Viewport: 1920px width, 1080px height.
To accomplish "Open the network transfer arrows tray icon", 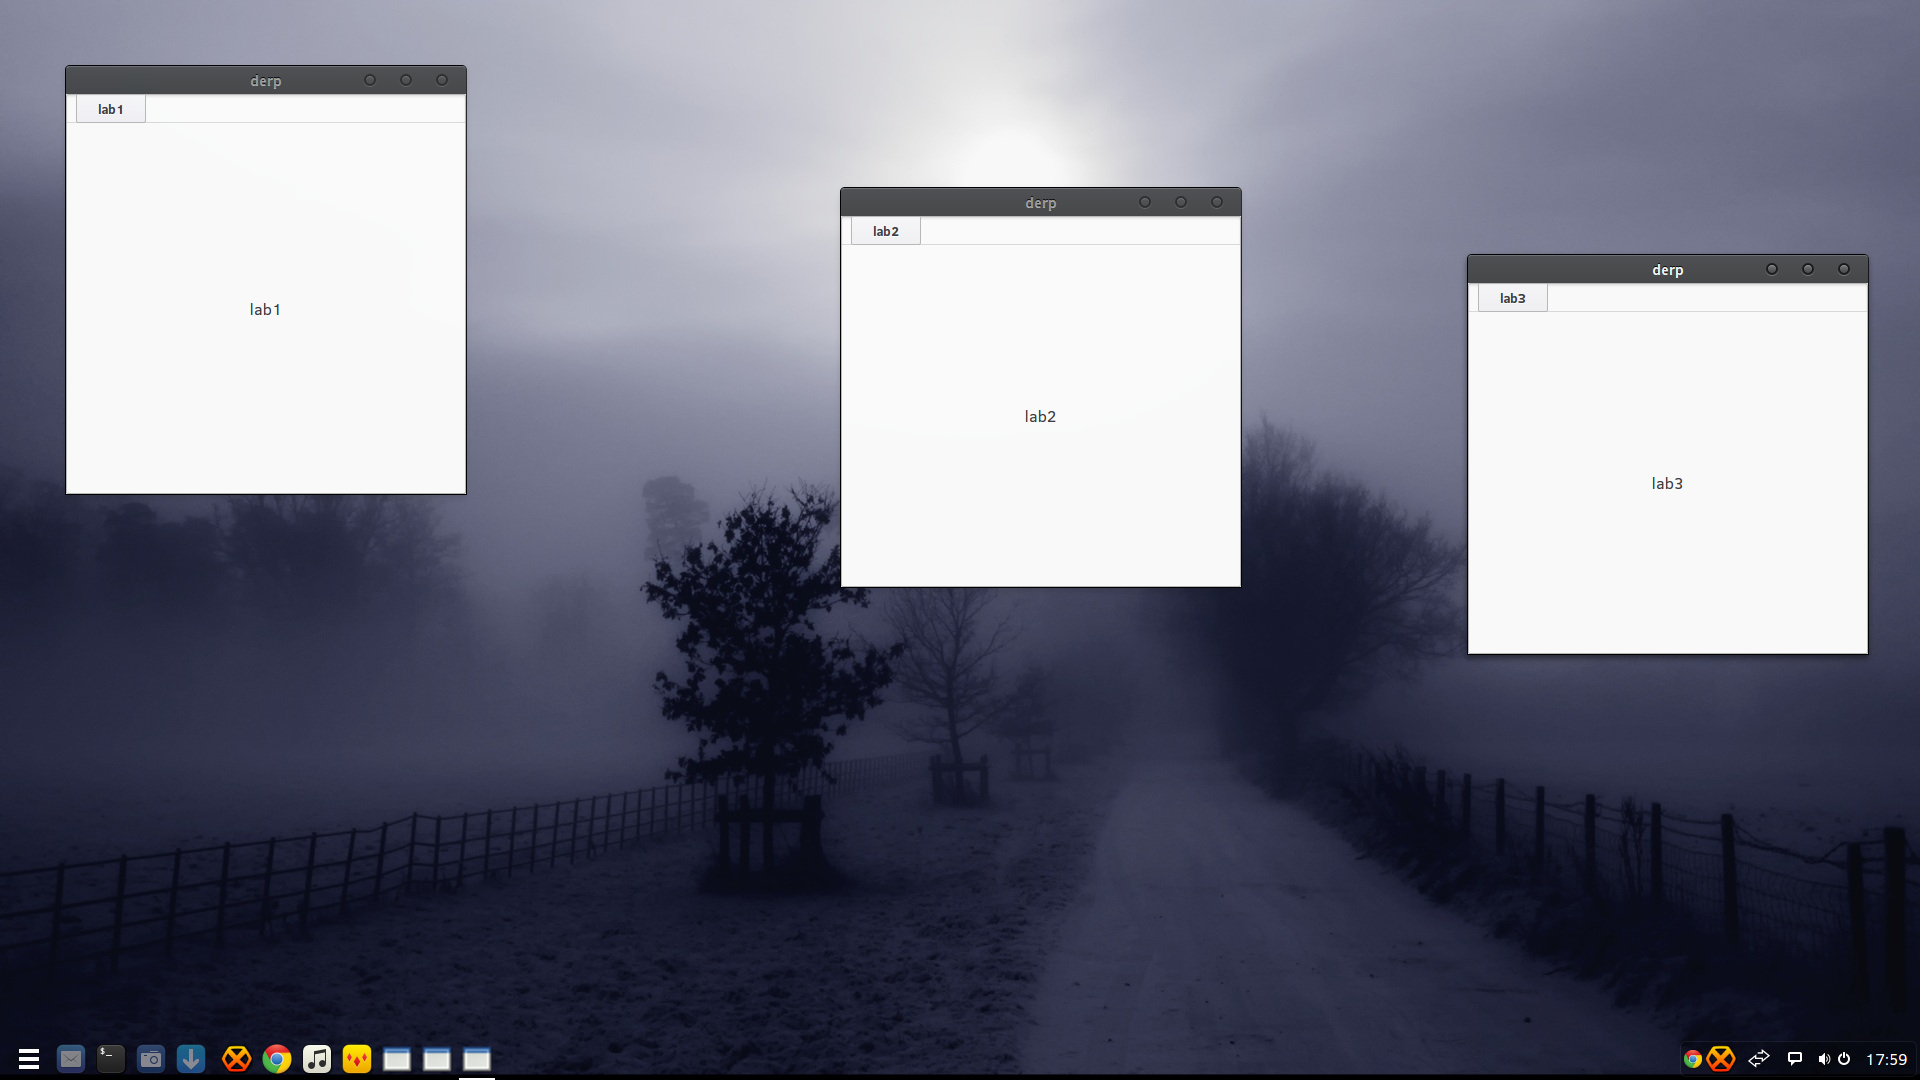I will pyautogui.click(x=1759, y=1058).
